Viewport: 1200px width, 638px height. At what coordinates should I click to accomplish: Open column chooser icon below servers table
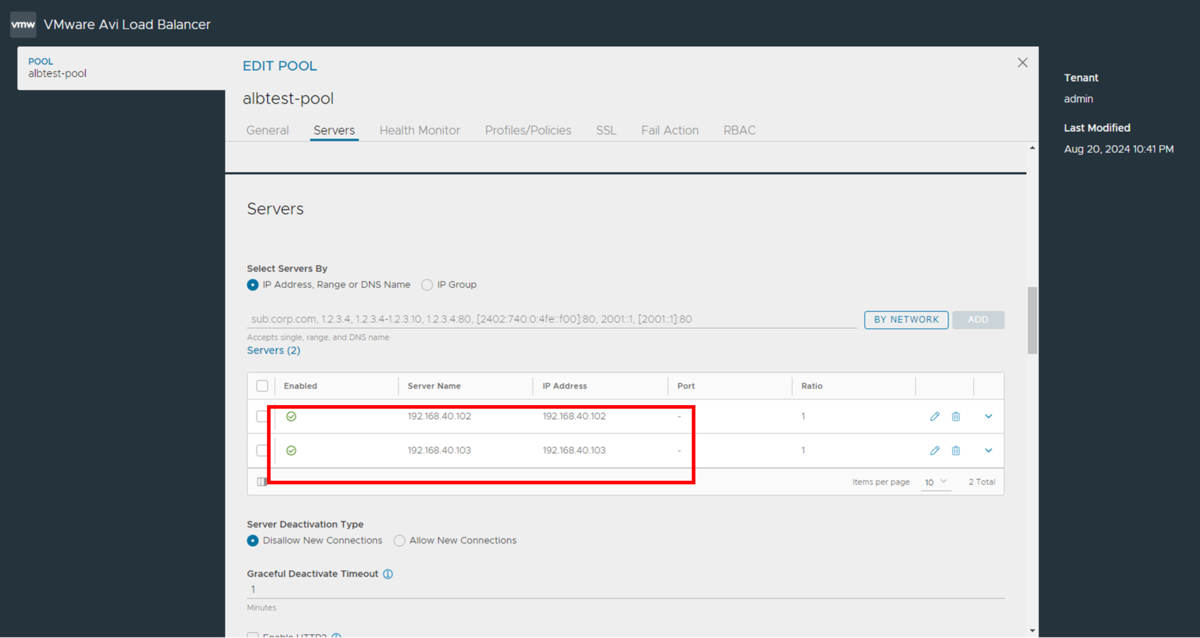(x=262, y=482)
